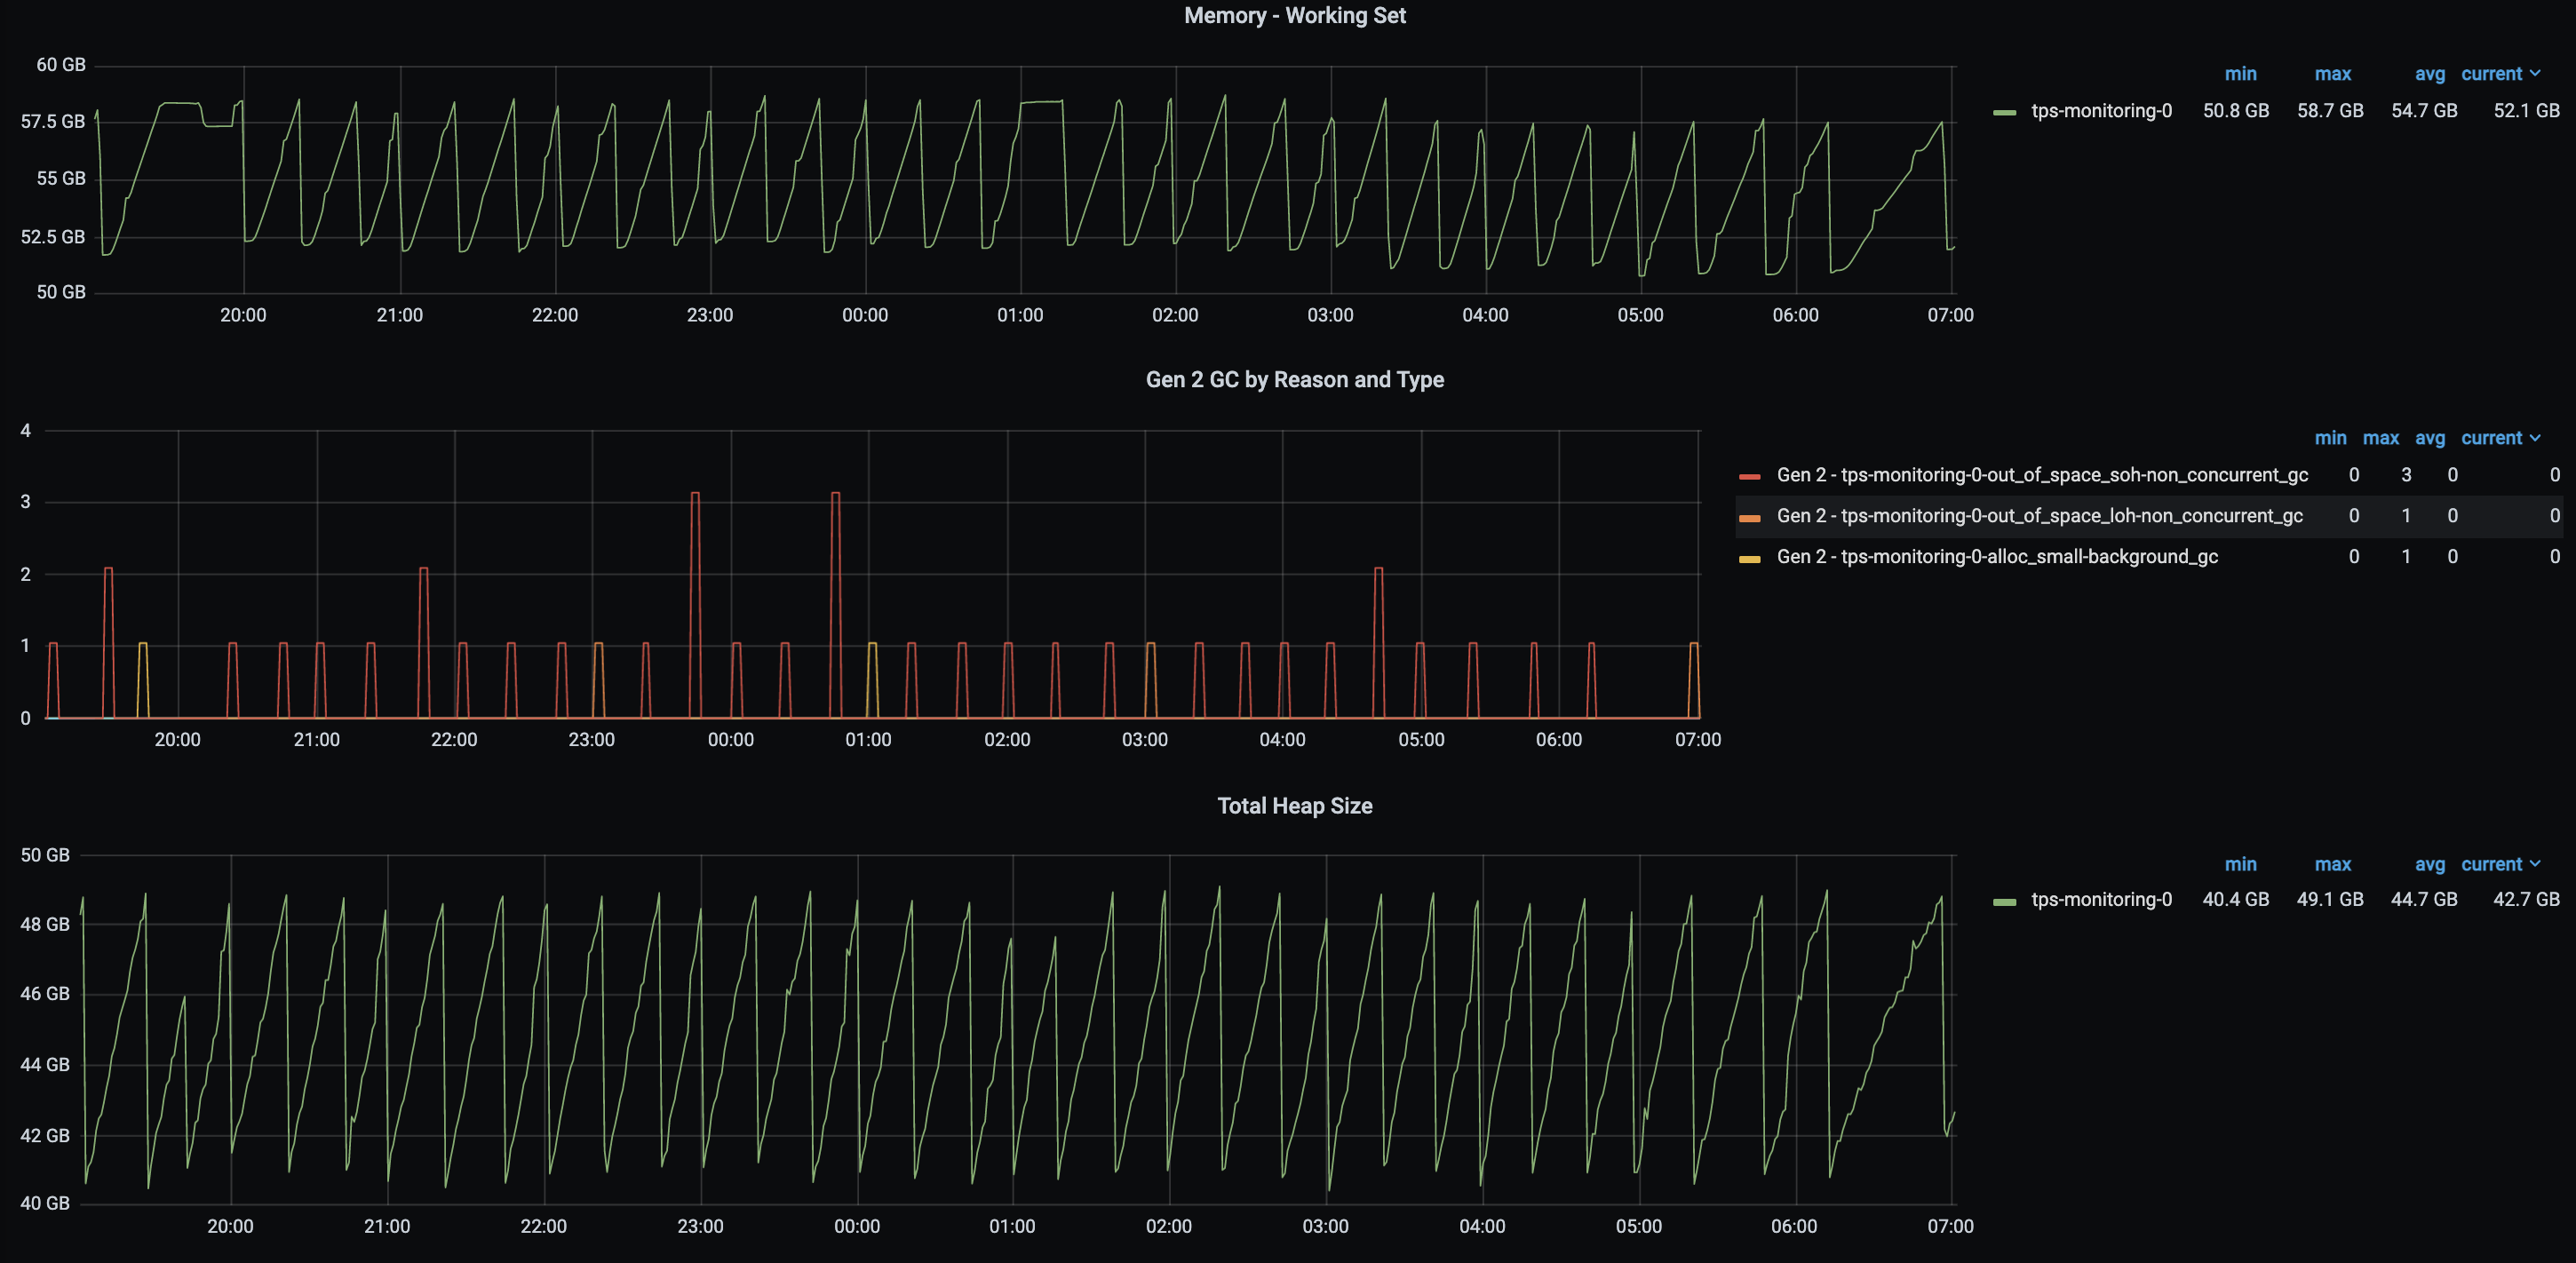2576x1263 pixels.
Task: Open the Total Heap Size panel title menu
Action: click(x=1294, y=806)
